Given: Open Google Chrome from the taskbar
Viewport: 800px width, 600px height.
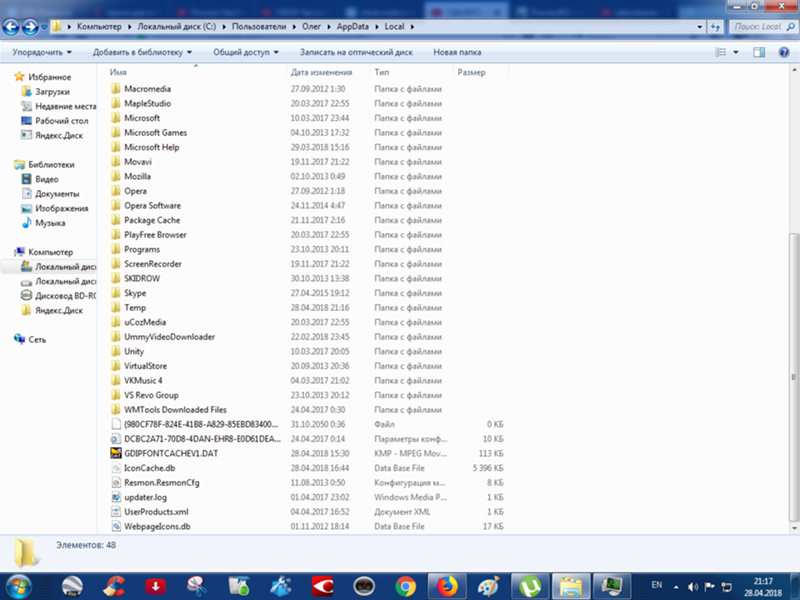Looking at the screenshot, I should pos(405,585).
